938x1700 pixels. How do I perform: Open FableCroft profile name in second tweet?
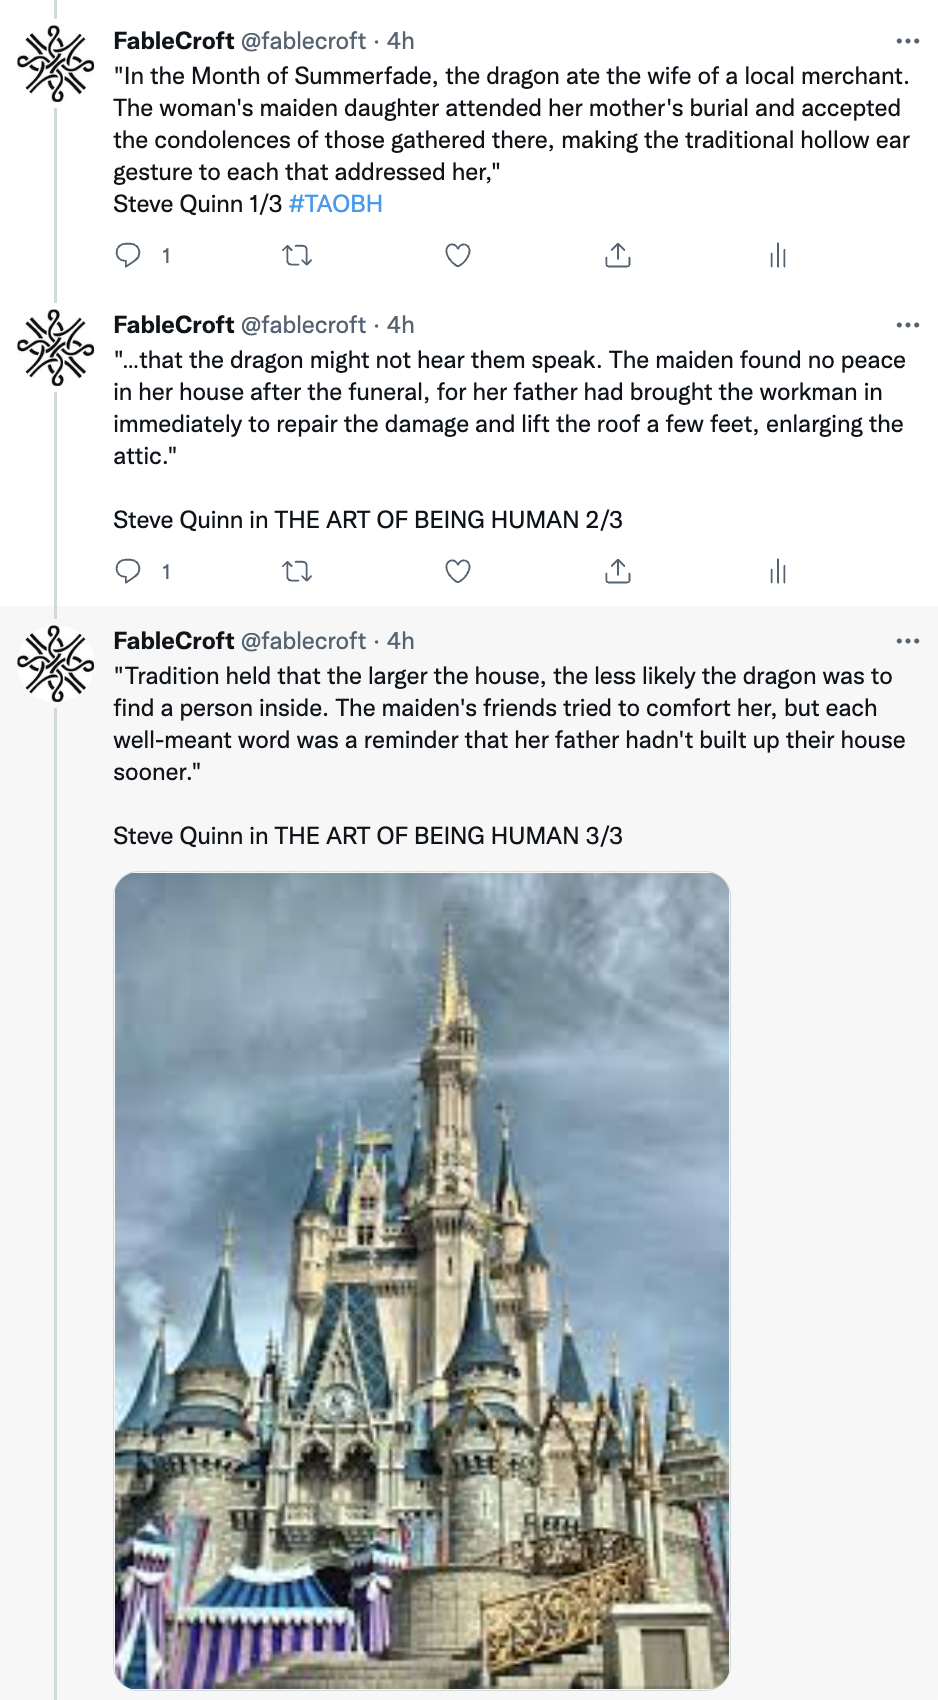click(x=174, y=325)
